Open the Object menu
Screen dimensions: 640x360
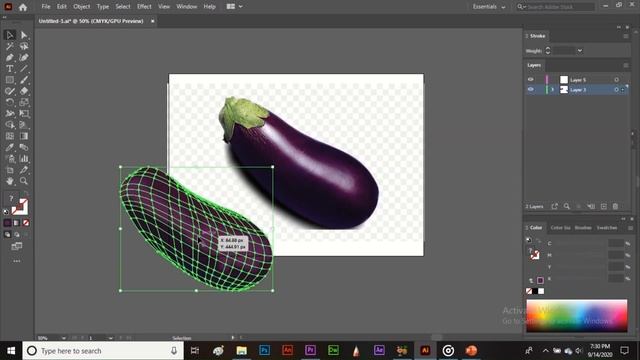[x=82, y=7]
